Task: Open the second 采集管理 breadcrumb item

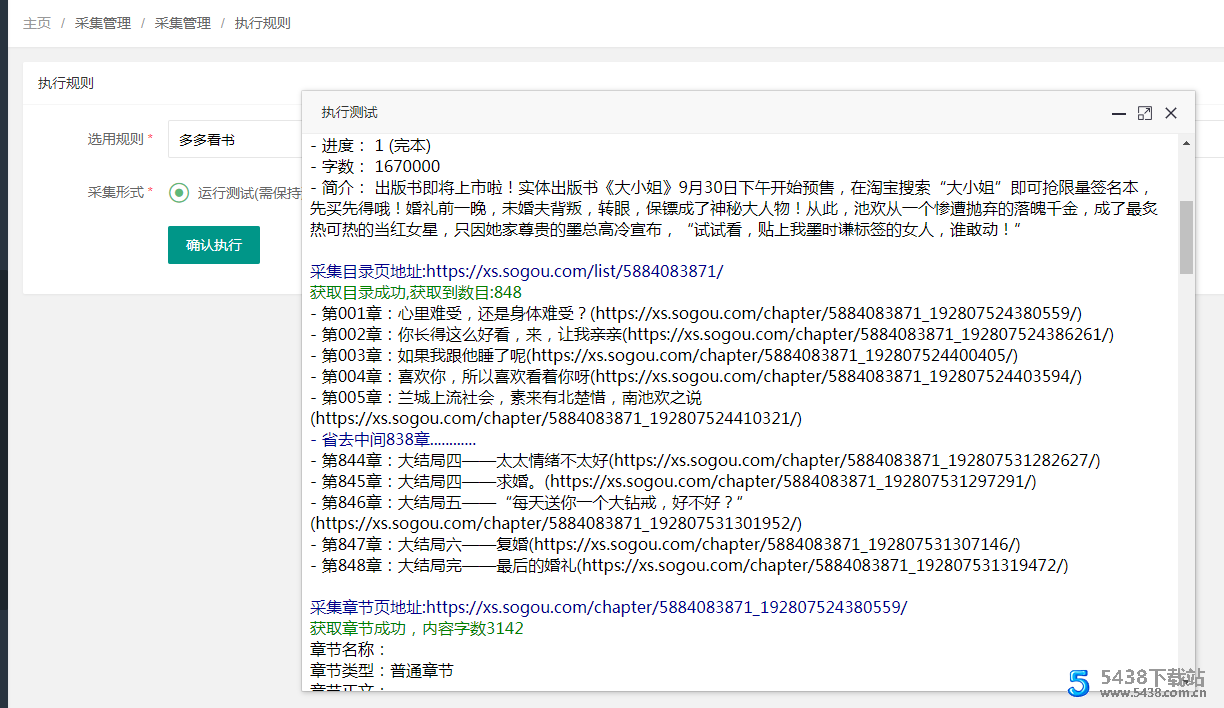Action: 182,23
